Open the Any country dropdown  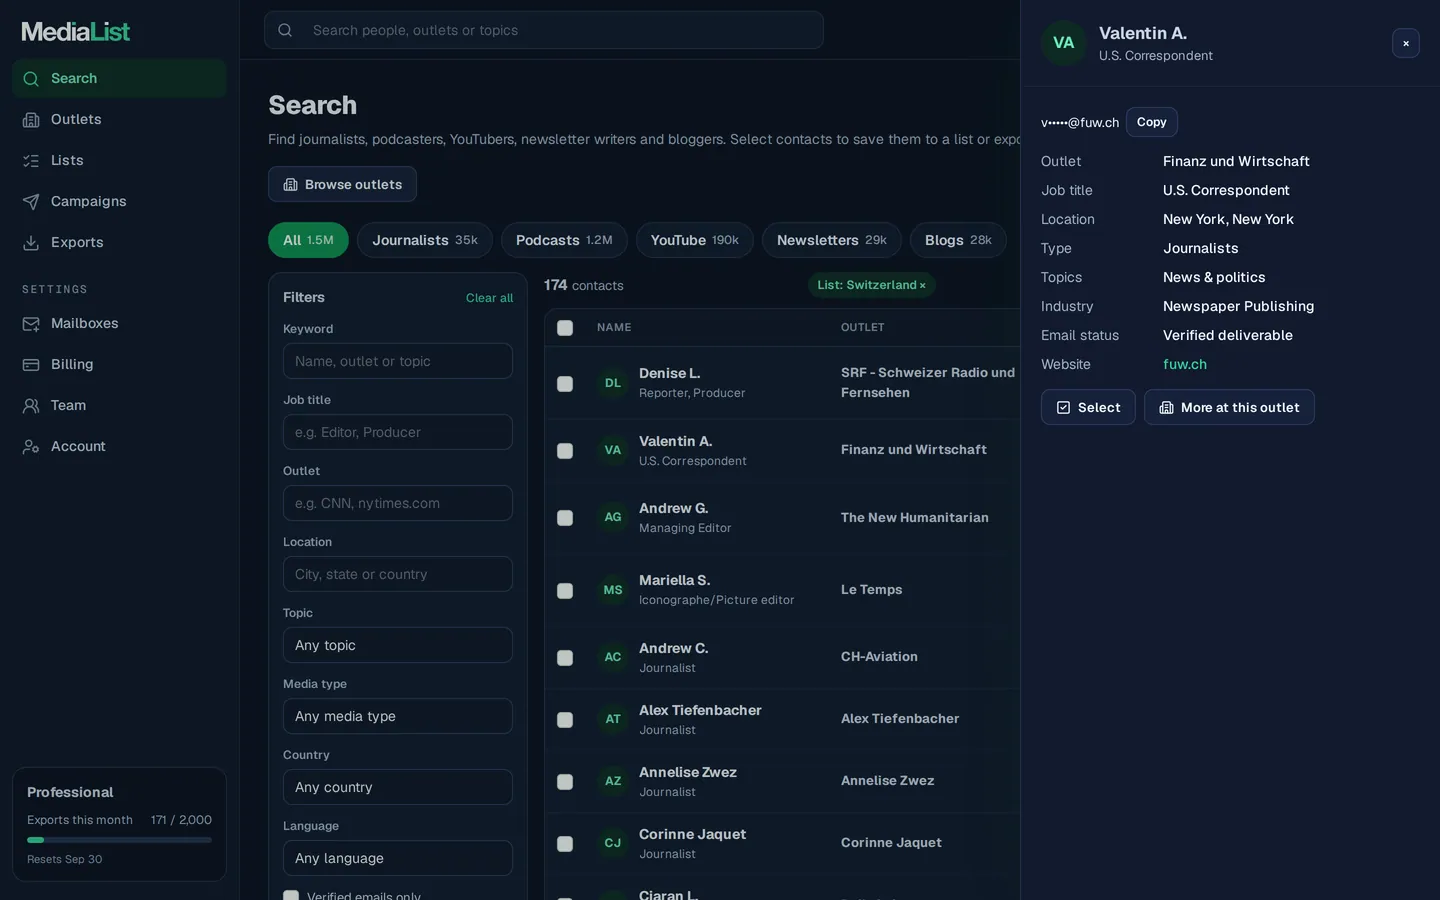pos(398,787)
